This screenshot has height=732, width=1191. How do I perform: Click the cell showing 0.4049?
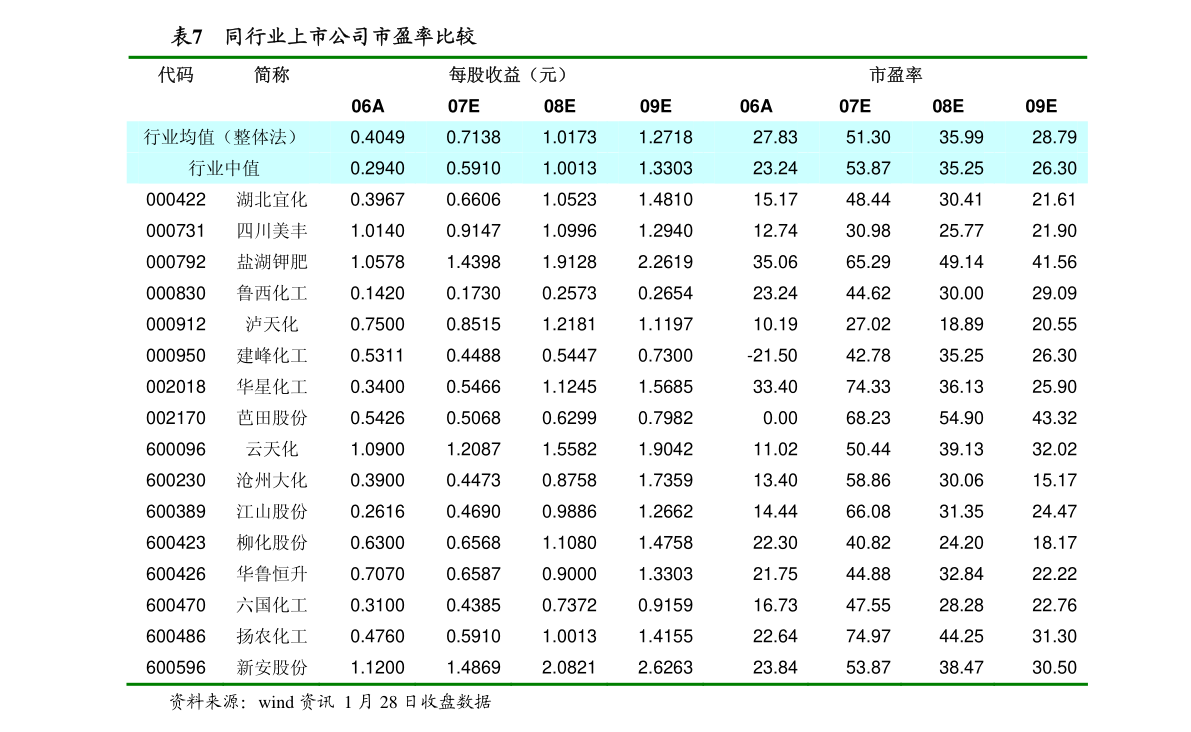[377, 137]
